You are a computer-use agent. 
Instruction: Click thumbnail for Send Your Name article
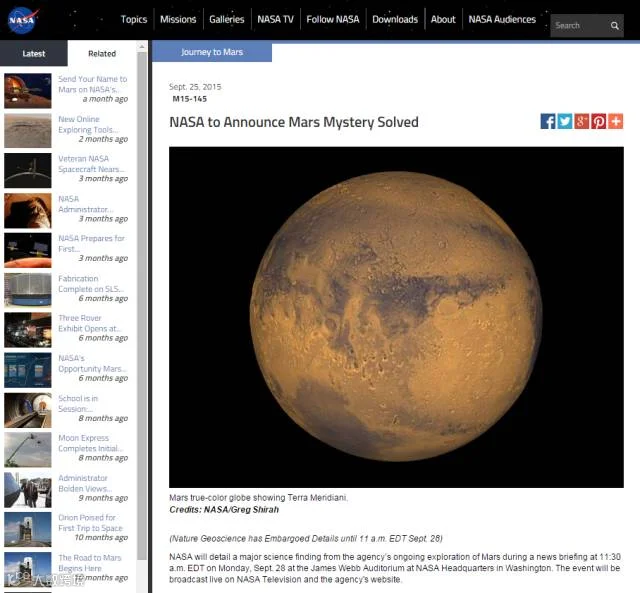28,91
